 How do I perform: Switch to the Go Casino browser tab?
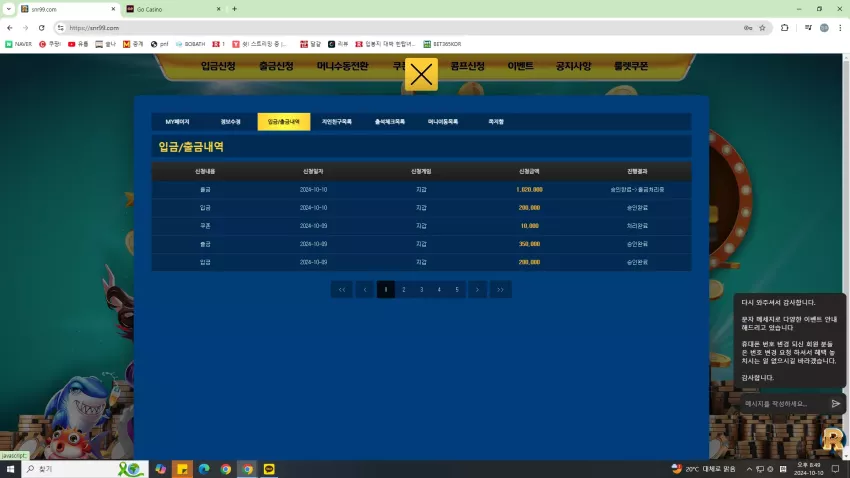tap(172, 9)
